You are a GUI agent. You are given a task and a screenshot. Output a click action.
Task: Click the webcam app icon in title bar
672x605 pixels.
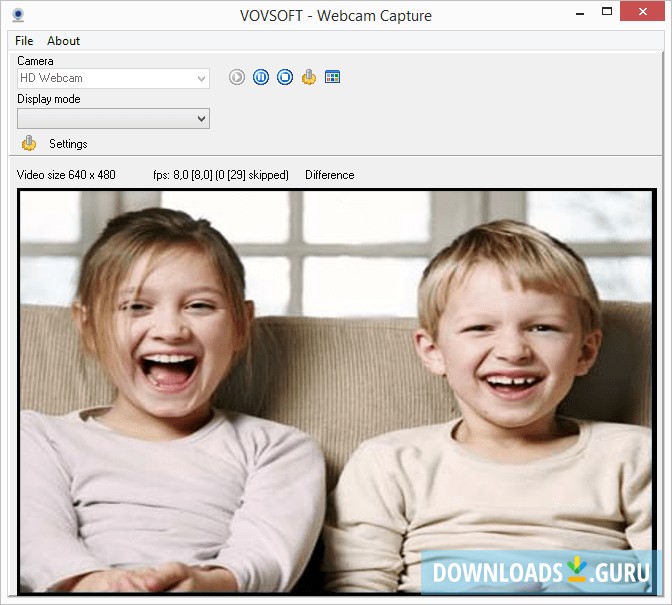[17, 15]
